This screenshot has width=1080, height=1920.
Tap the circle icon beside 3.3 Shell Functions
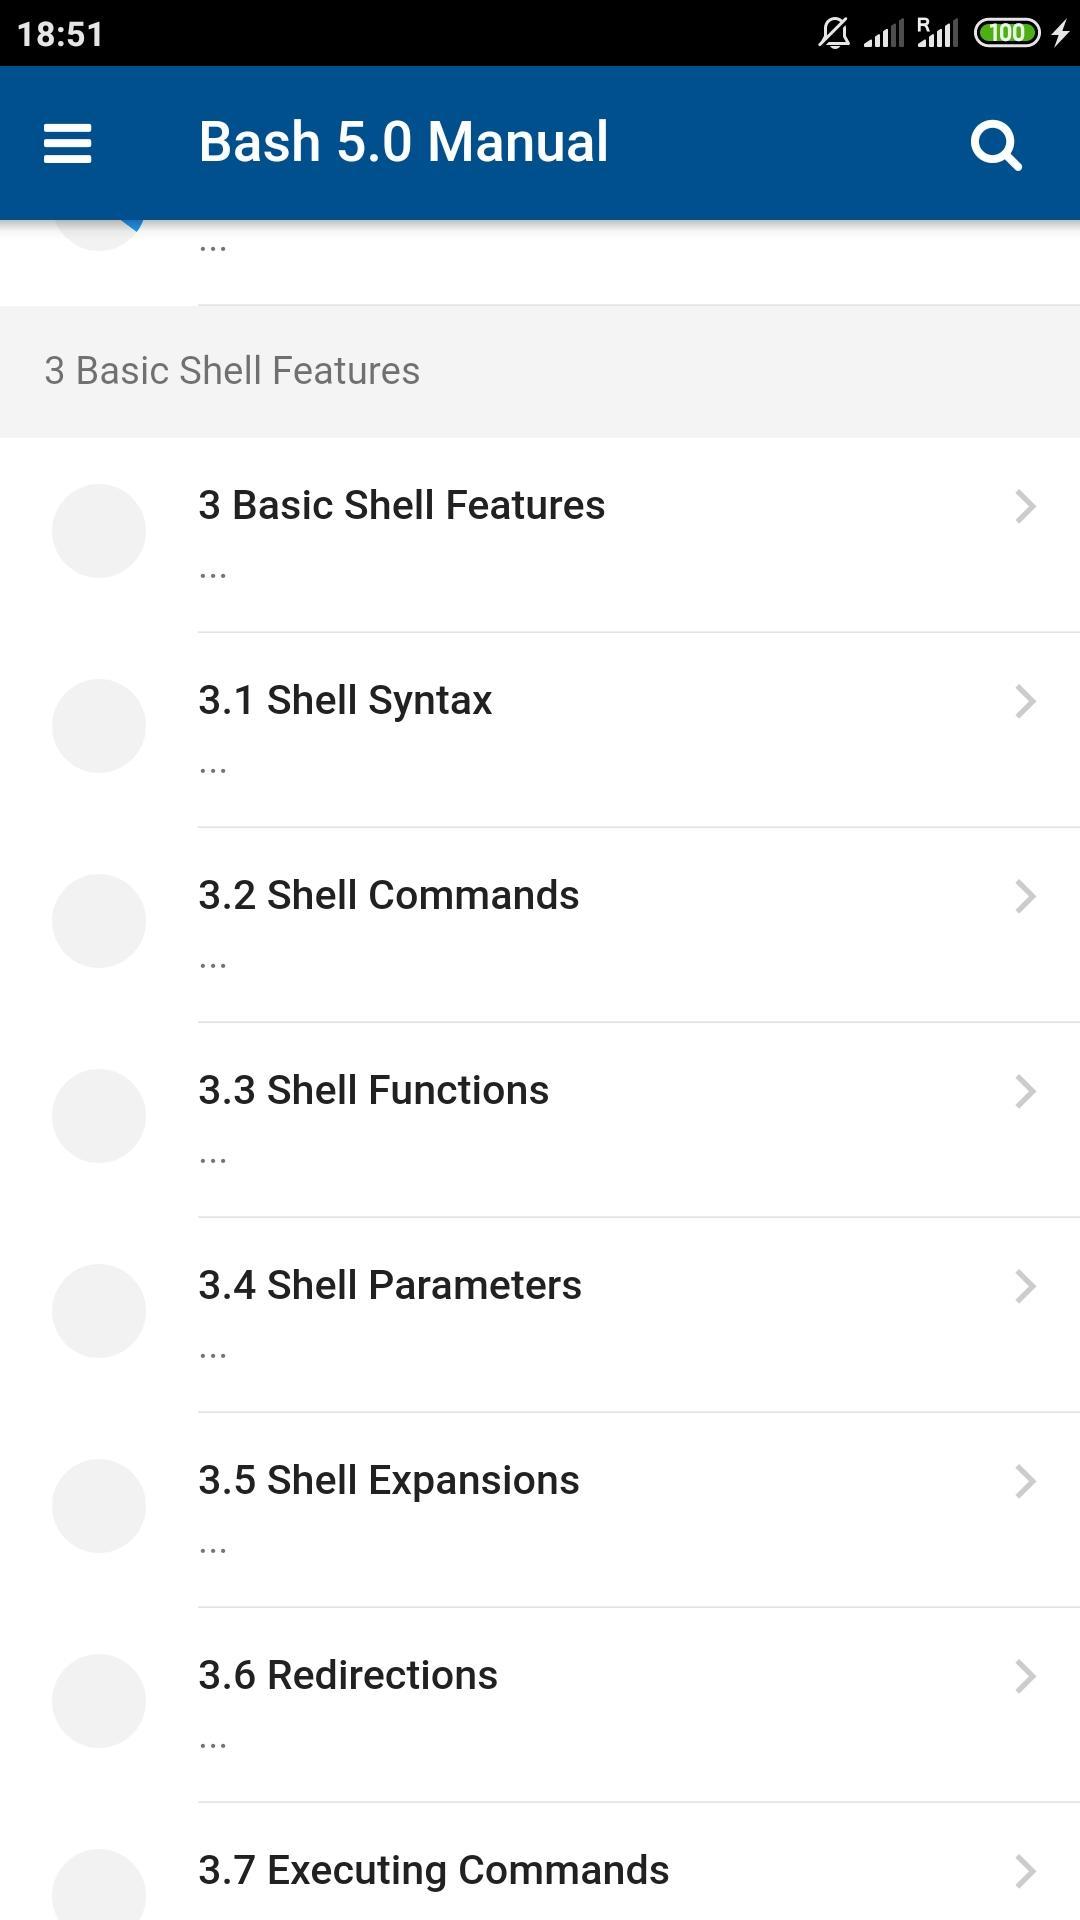tap(99, 1116)
